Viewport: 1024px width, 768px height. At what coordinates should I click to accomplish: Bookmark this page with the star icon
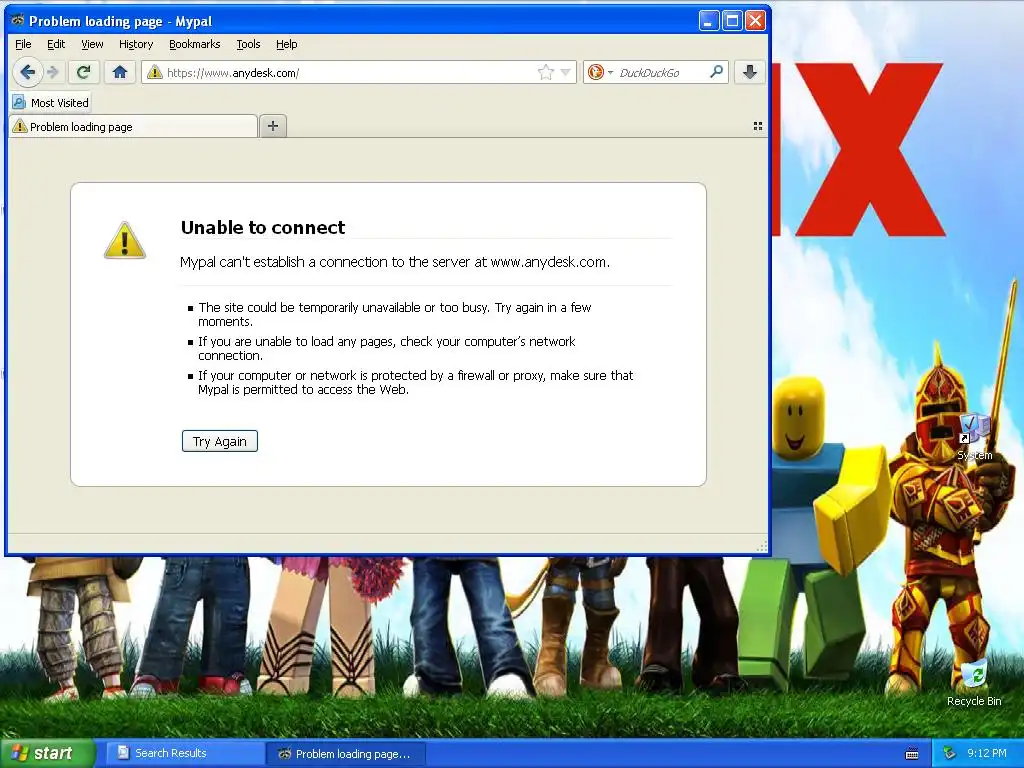(x=545, y=72)
